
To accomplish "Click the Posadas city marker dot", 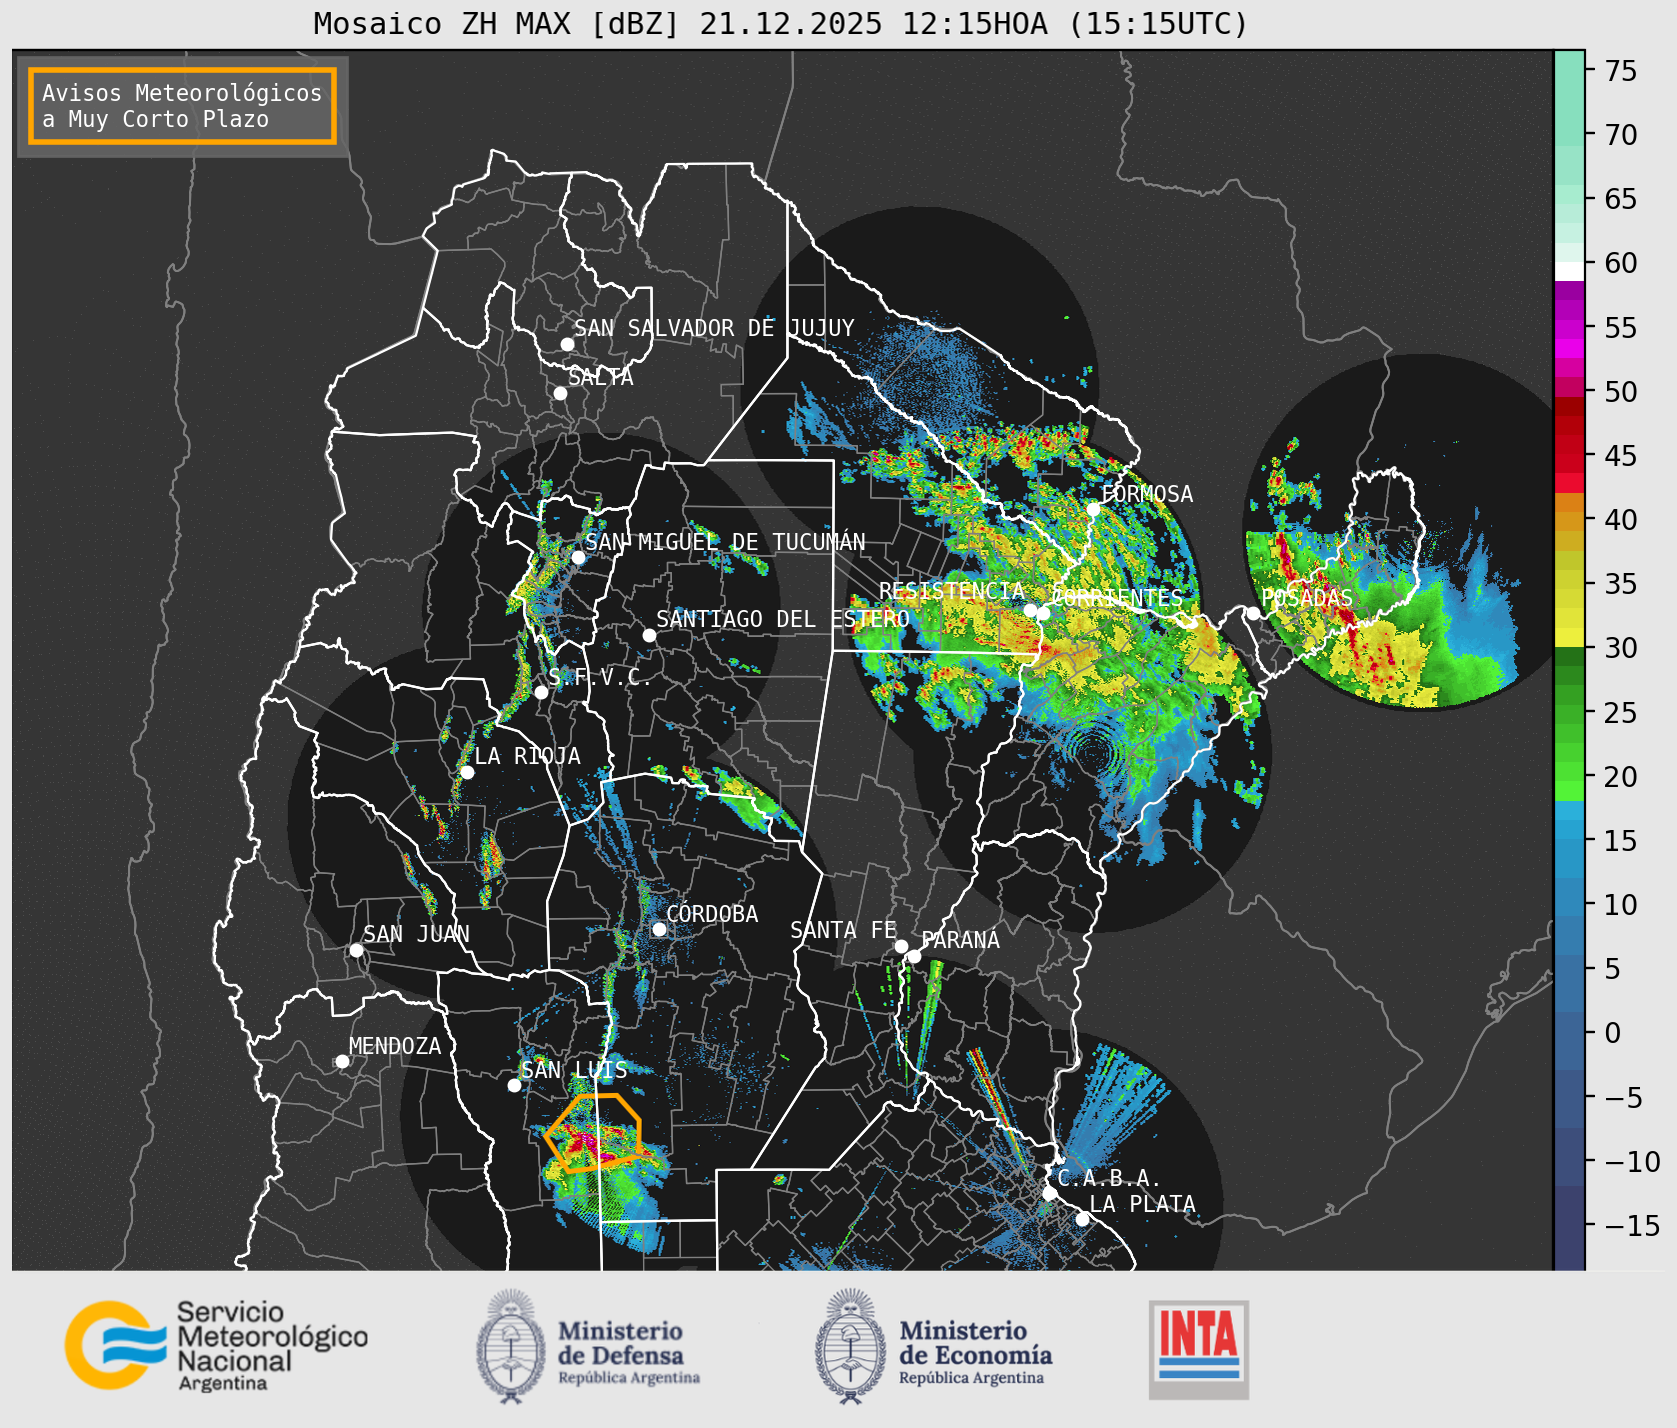I will pyautogui.click(x=1253, y=613).
